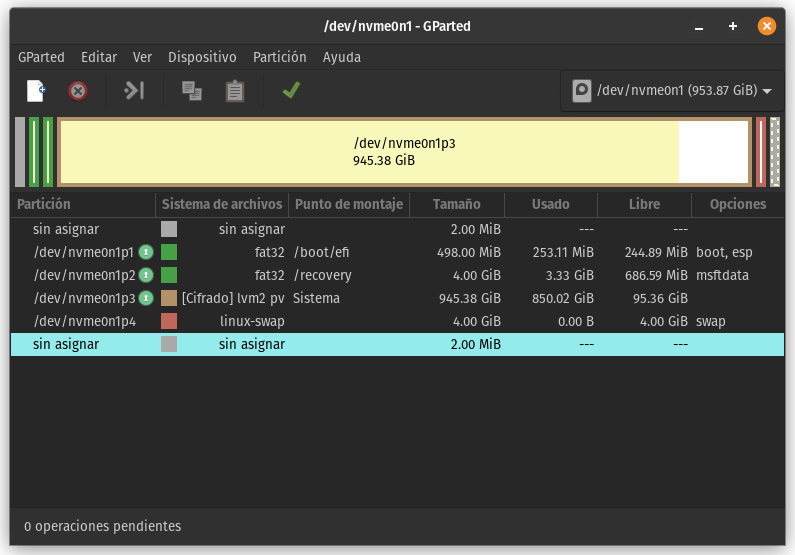Click the tan lvm2 pv color swatch
Image resolution: width=795 pixels, height=555 pixels.
[169, 298]
